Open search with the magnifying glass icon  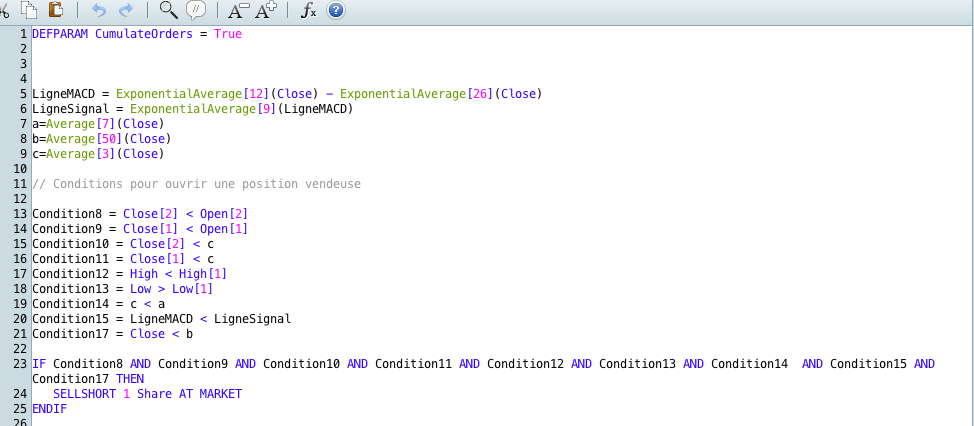coord(168,9)
